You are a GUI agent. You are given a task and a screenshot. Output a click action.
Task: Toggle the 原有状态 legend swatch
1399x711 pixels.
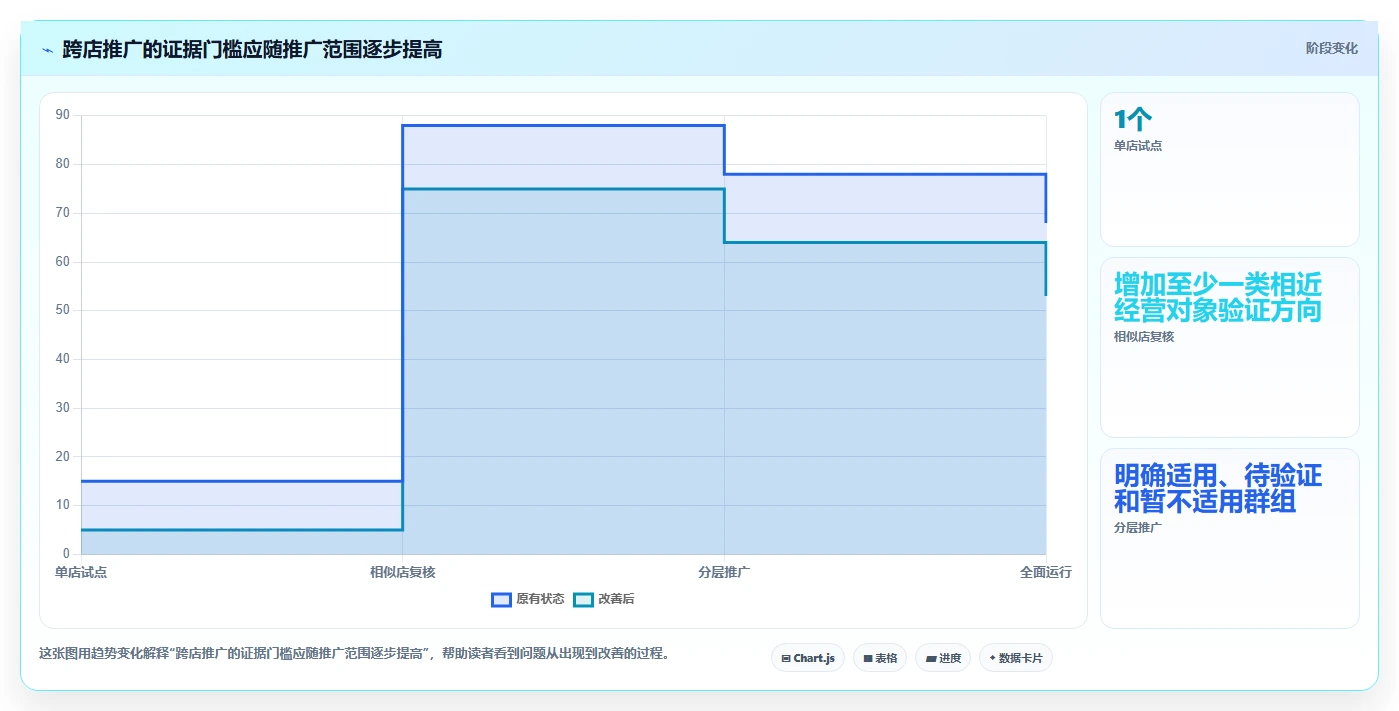pos(501,599)
